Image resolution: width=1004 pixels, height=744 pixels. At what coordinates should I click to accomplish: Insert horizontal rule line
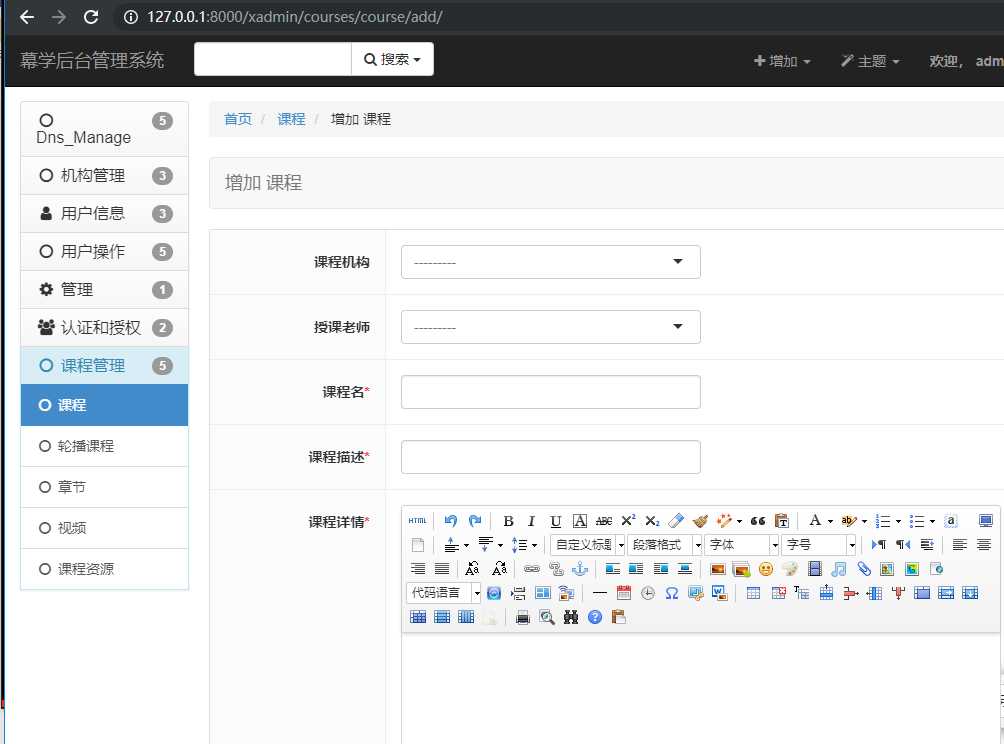(599, 593)
